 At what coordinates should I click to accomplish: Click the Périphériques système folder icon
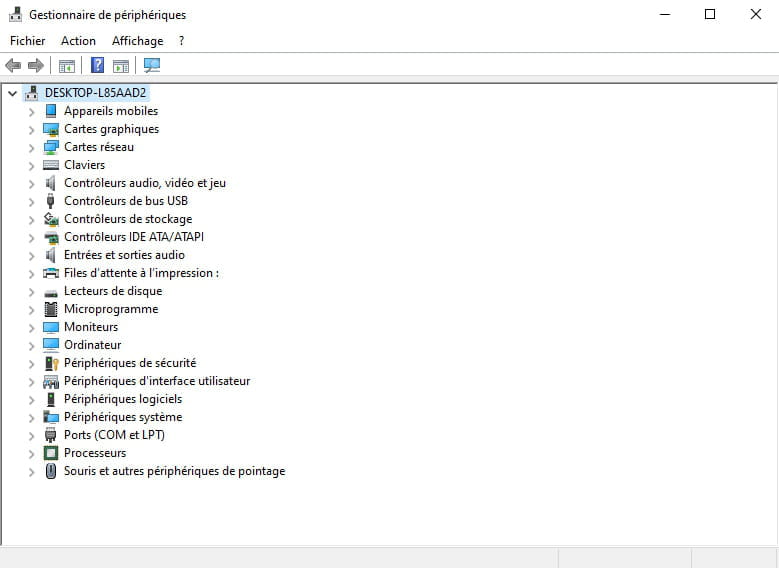pyautogui.click(x=51, y=417)
